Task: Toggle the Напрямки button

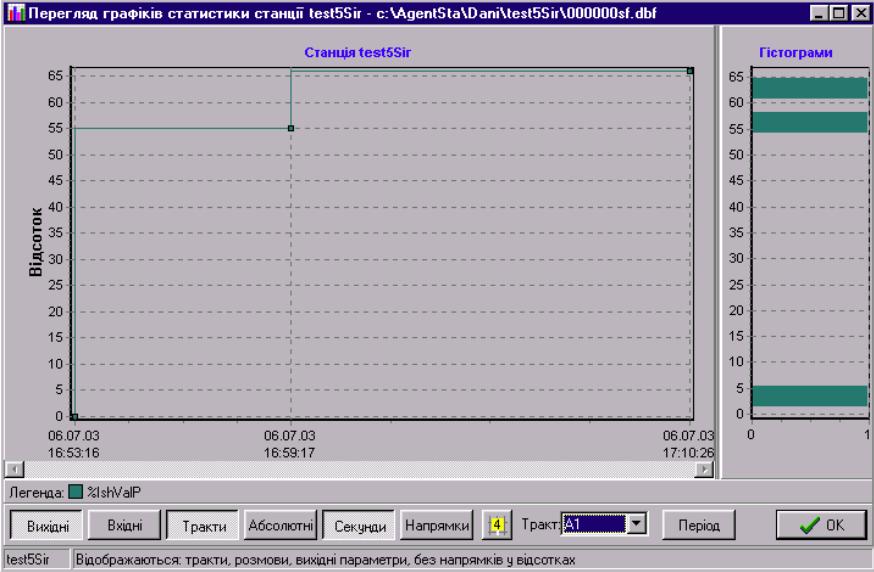Action: (436, 525)
